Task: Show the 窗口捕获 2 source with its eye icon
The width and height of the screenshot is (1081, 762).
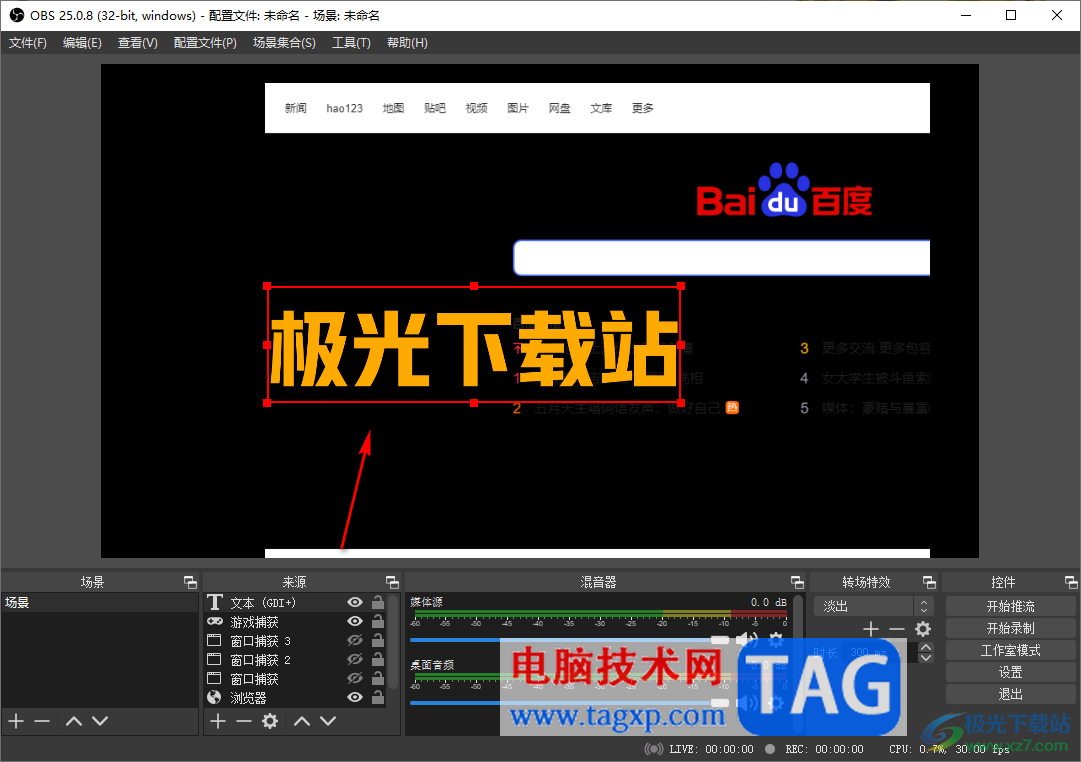Action: coord(355,659)
